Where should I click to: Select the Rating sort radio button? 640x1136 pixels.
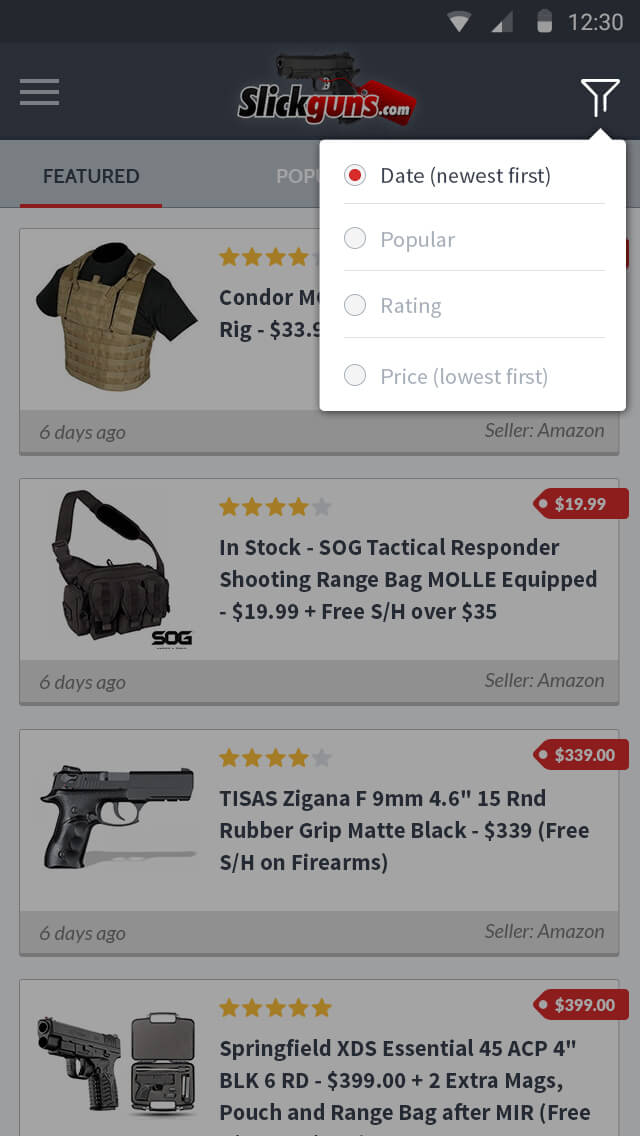coord(474,305)
